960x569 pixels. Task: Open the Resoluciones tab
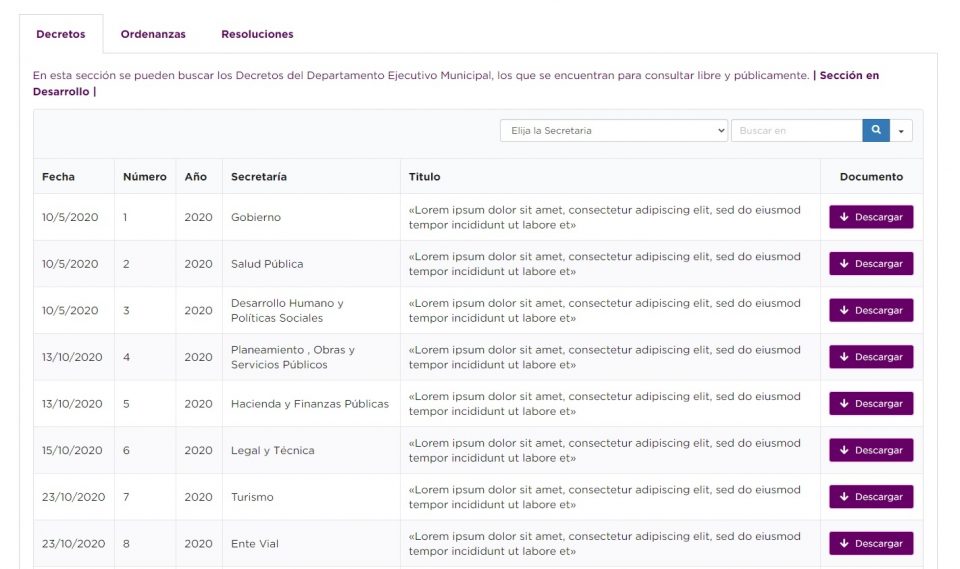click(x=257, y=34)
